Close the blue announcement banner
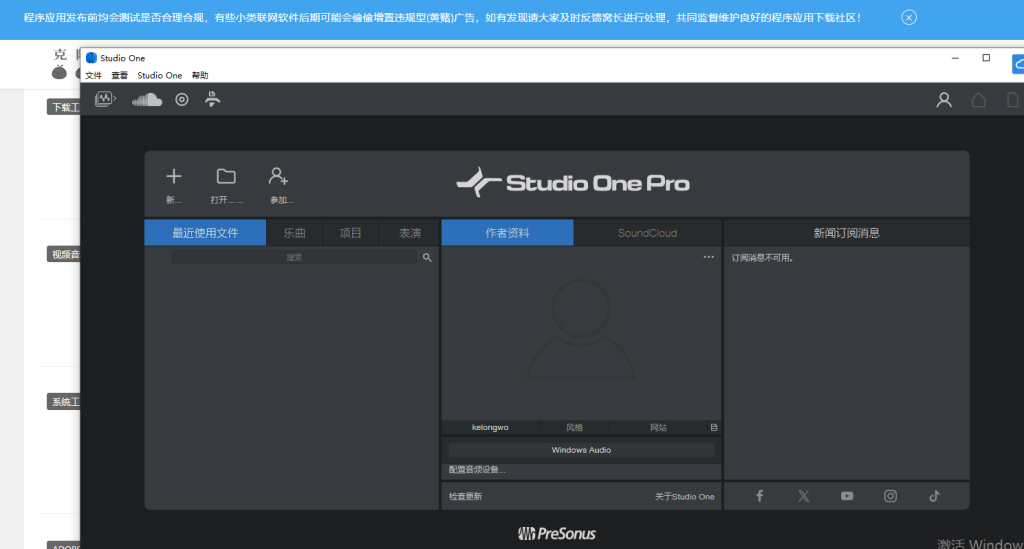Viewport: 1024px width, 549px height. pos(908,18)
